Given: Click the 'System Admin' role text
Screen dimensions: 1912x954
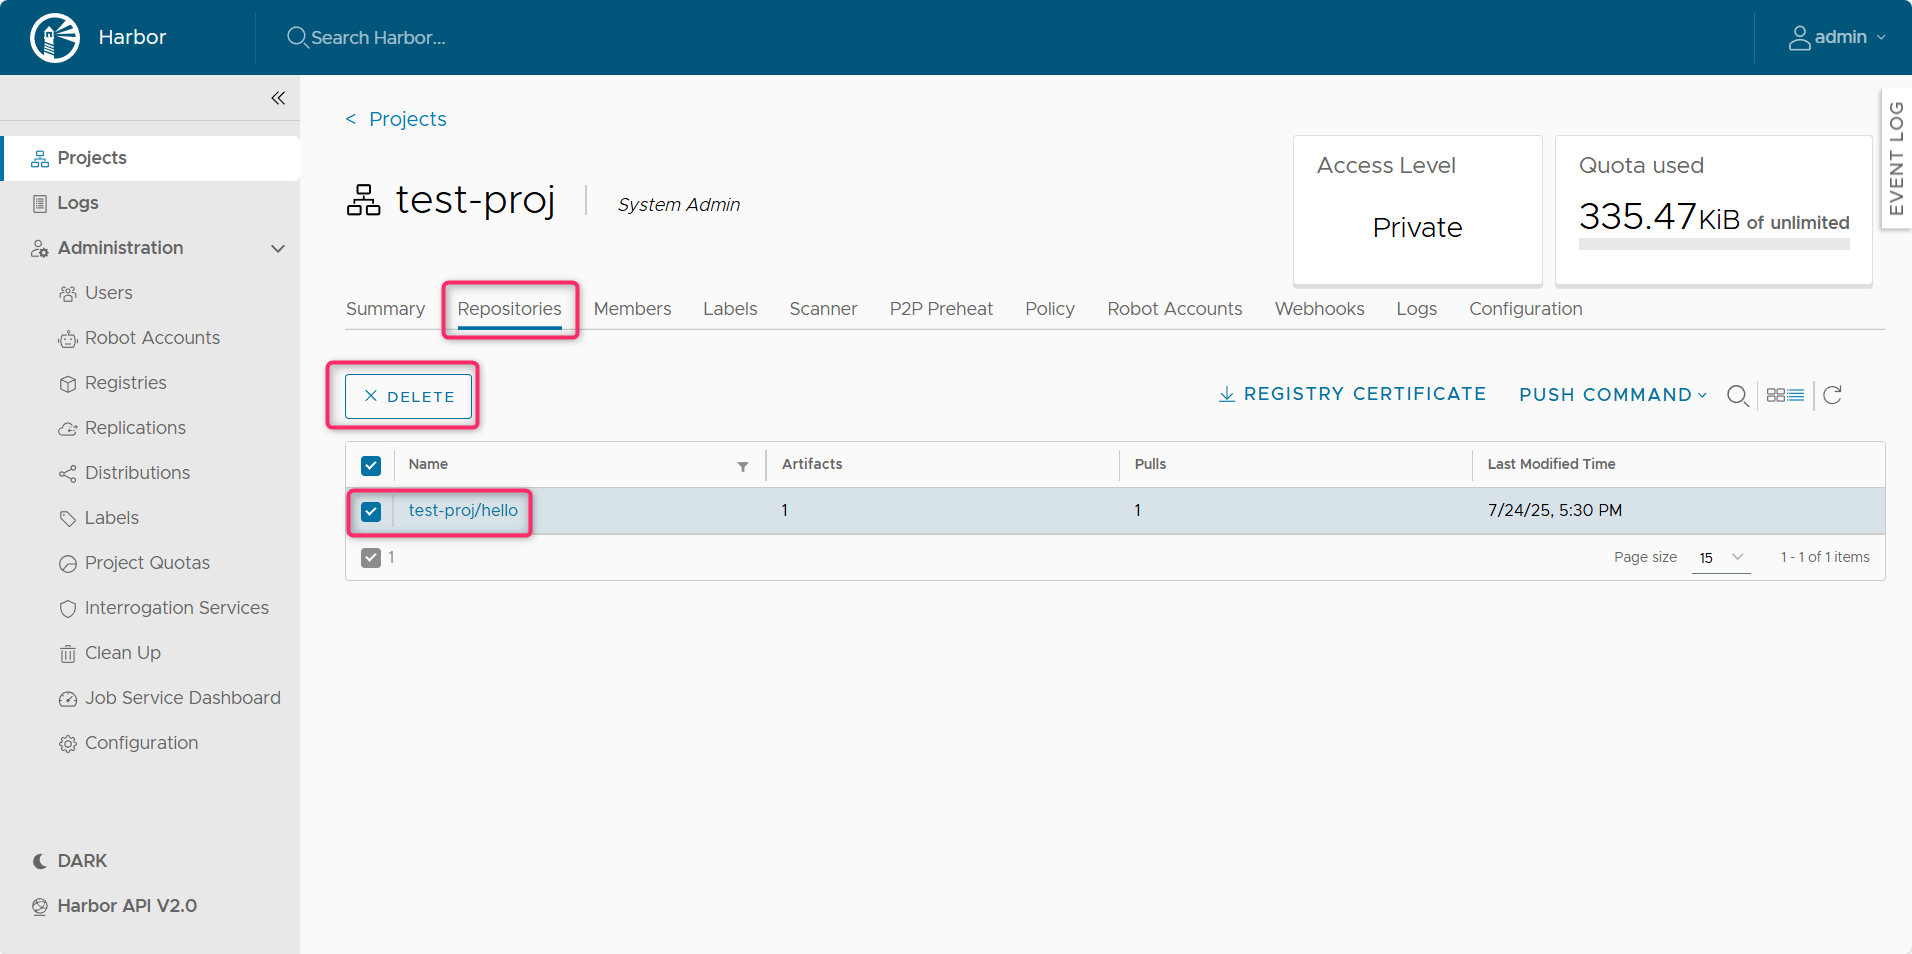Looking at the screenshot, I should point(679,205).
